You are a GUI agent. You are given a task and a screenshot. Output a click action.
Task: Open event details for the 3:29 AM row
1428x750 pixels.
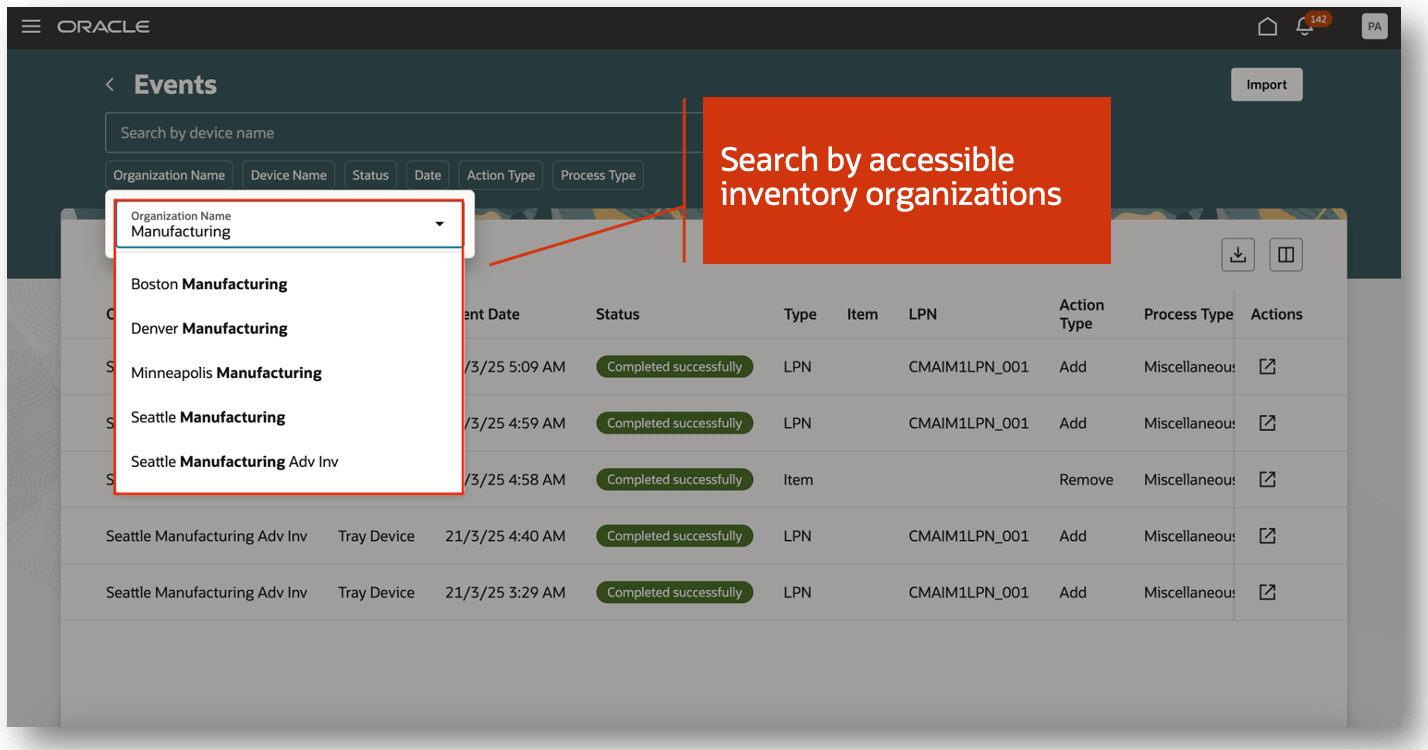[x=1267, y=593]
